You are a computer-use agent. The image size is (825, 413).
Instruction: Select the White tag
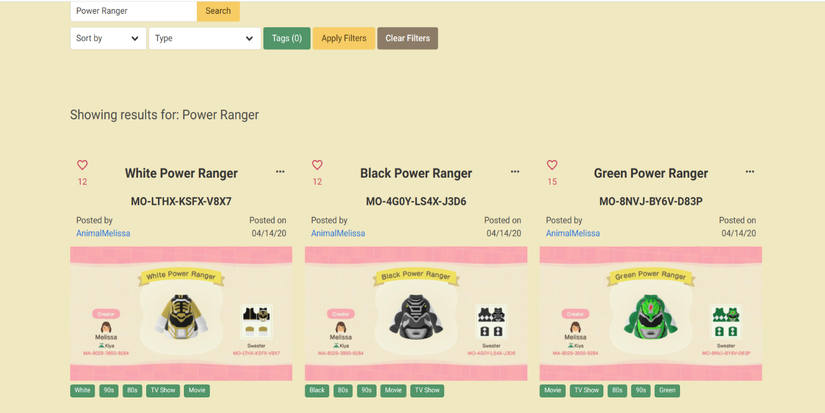point(83,390)
